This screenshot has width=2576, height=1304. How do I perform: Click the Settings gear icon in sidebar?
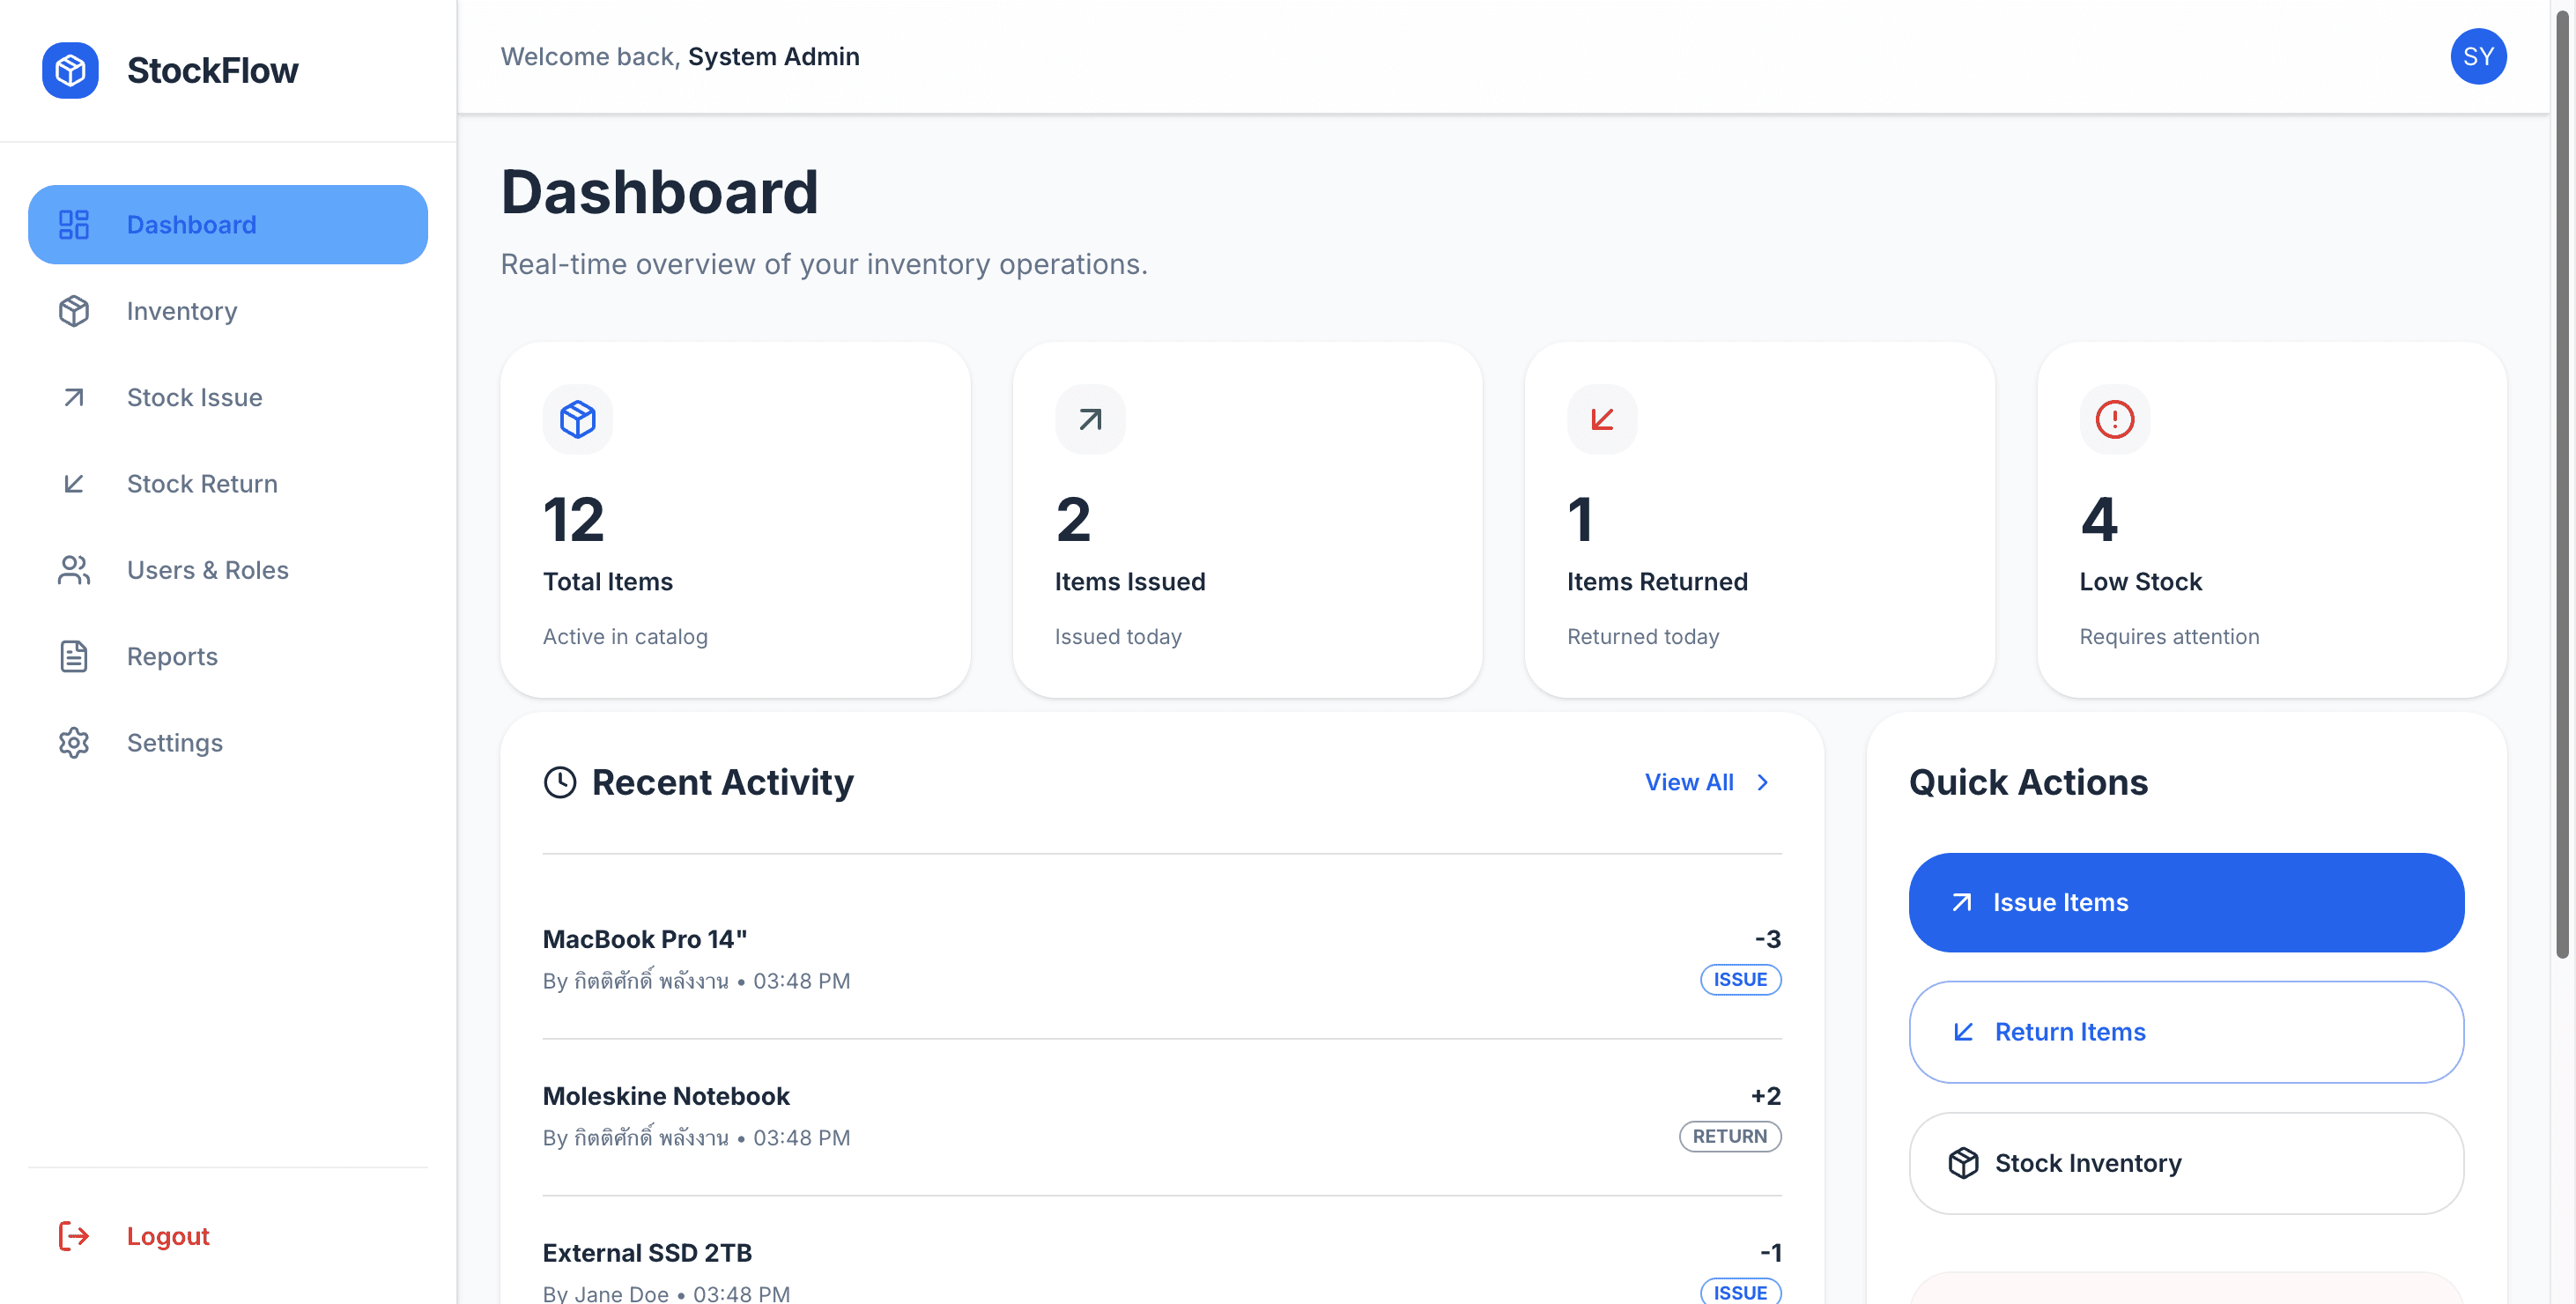pyautogui.click(x=74, y=742)
